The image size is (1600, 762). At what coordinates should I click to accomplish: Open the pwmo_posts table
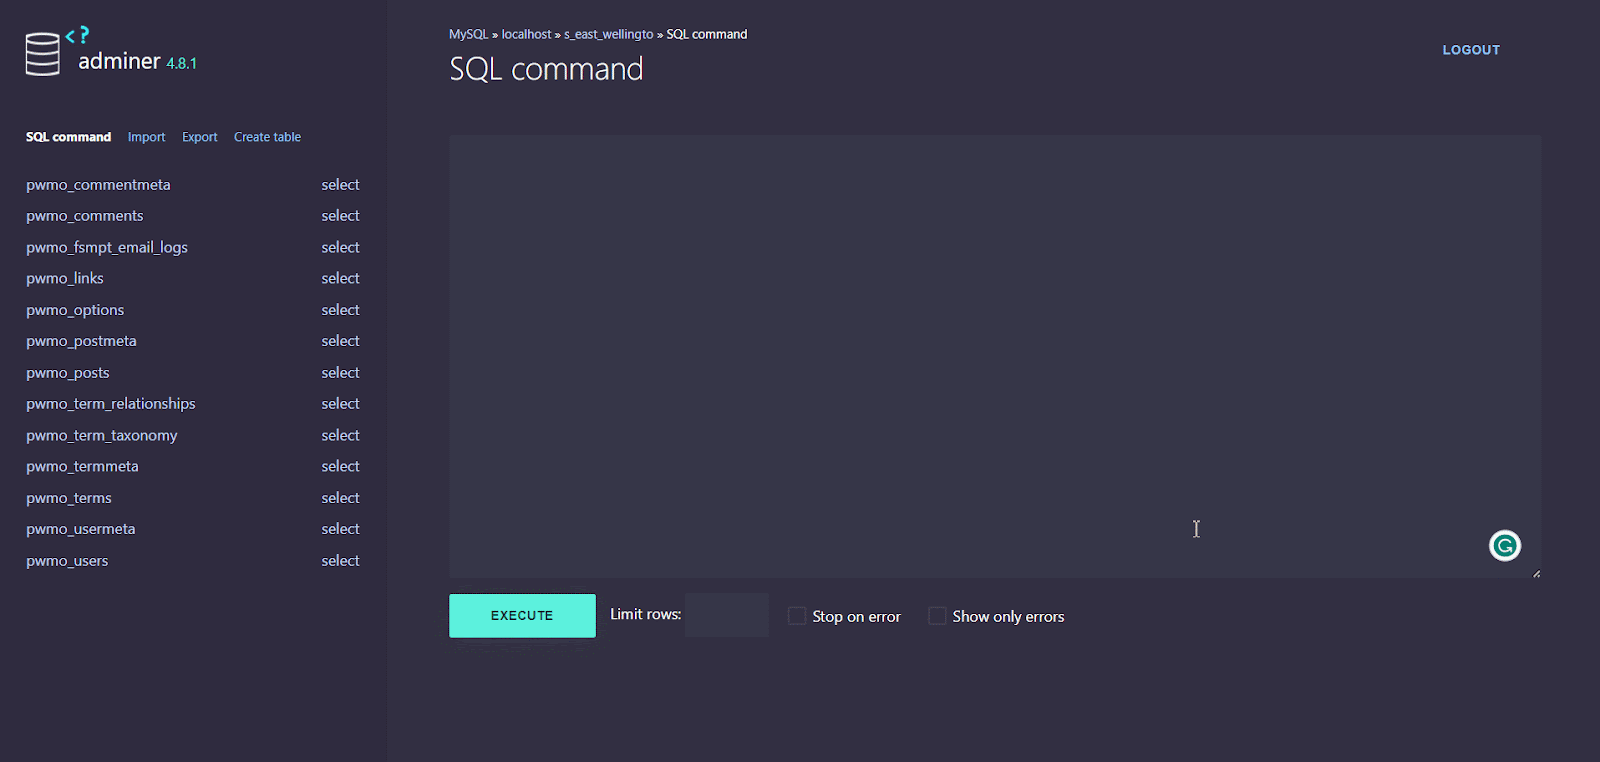pos(68,373)
